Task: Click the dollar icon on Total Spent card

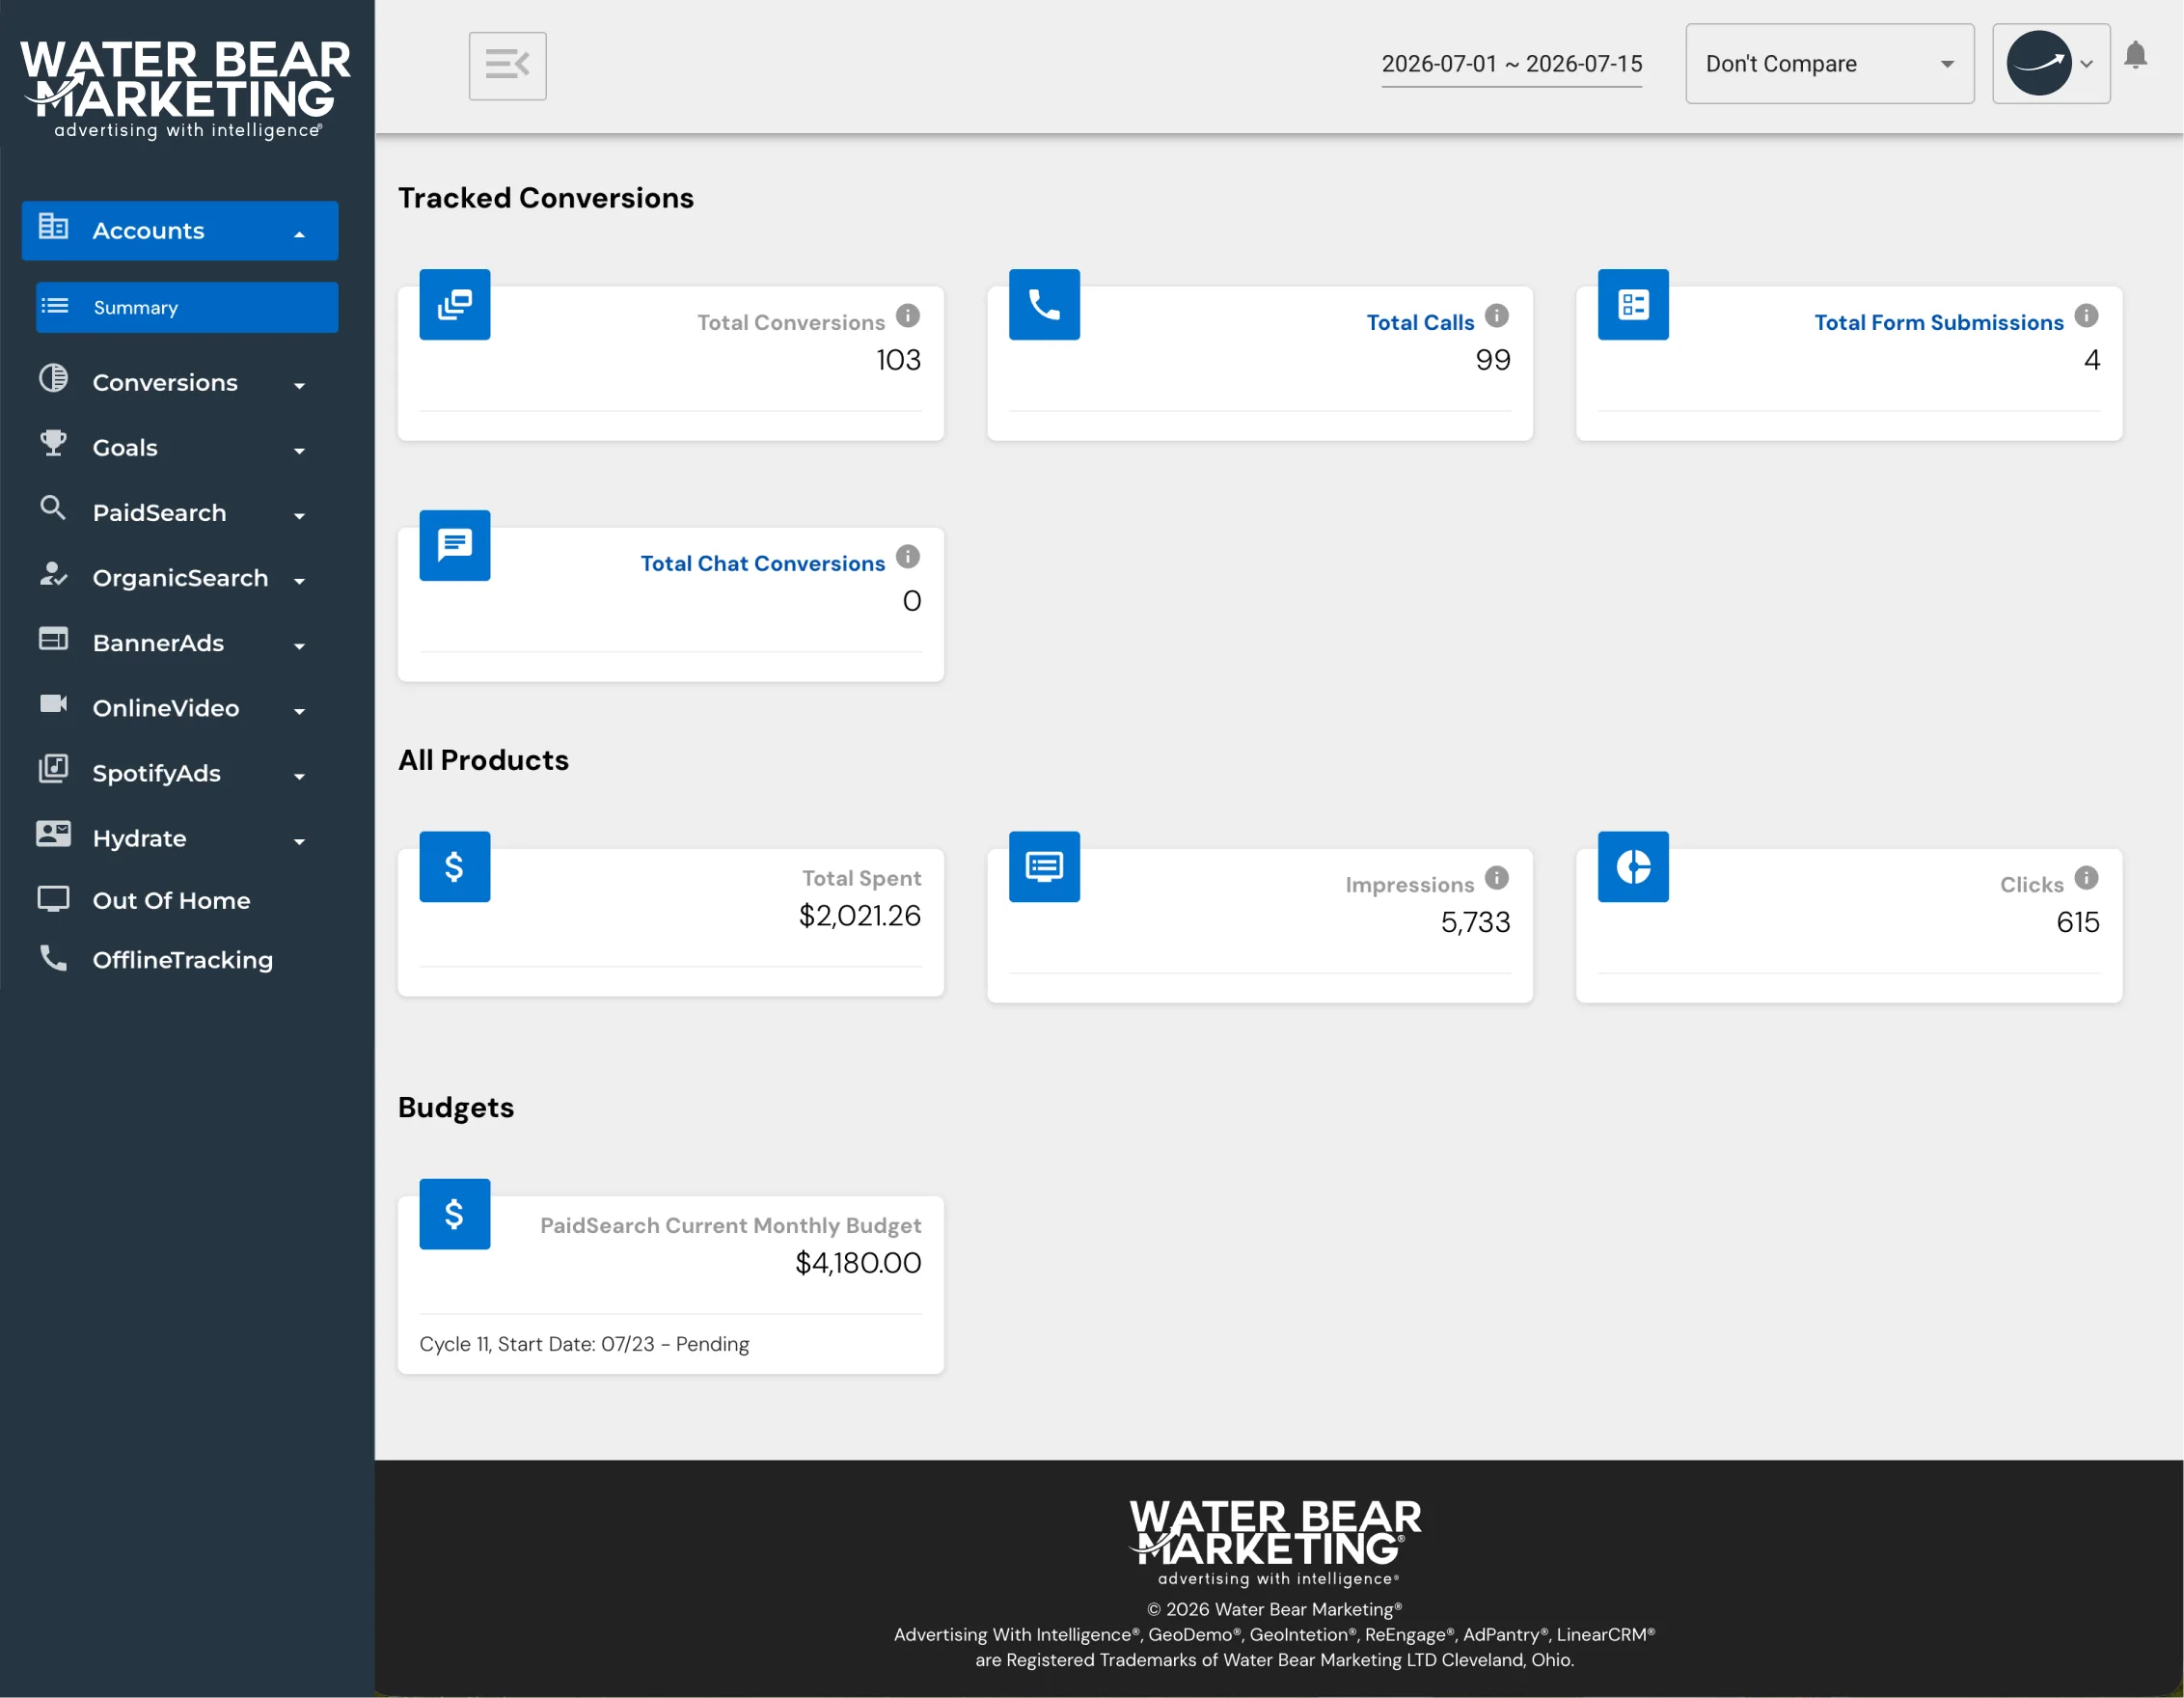Action: point(455,867)
